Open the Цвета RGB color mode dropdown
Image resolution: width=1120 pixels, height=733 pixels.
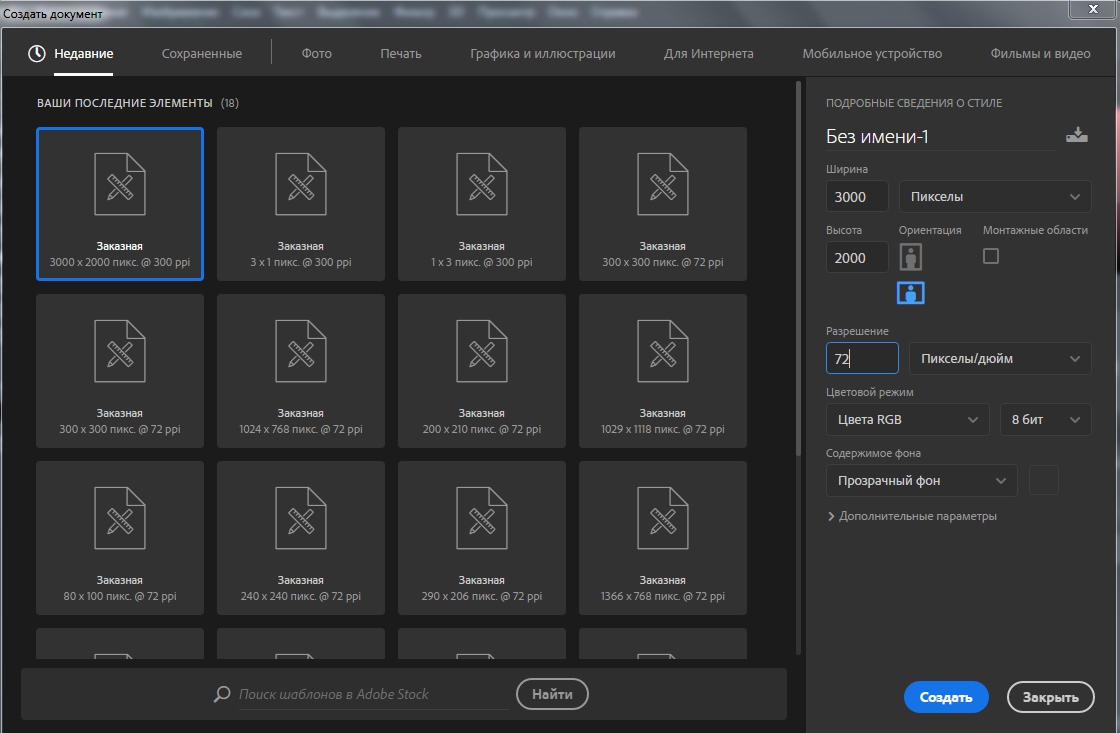click(907, 419)
